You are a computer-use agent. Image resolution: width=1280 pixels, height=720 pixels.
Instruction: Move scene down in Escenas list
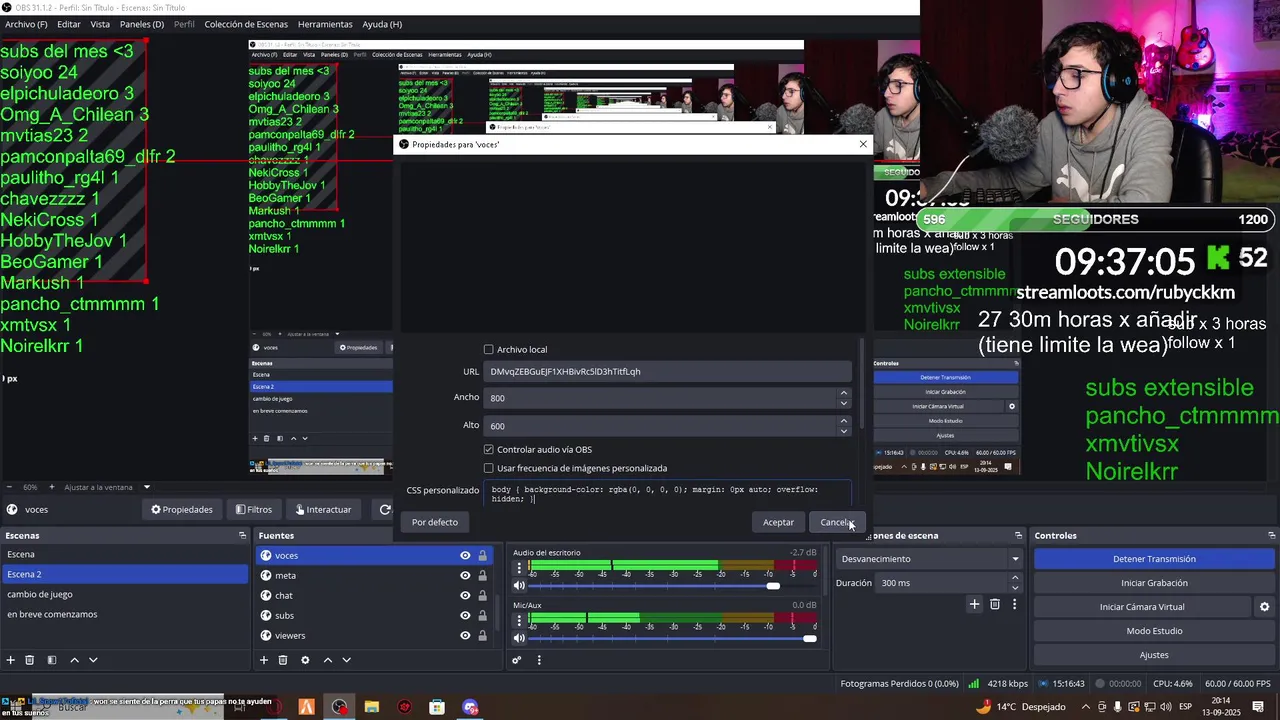pos(93,660)
